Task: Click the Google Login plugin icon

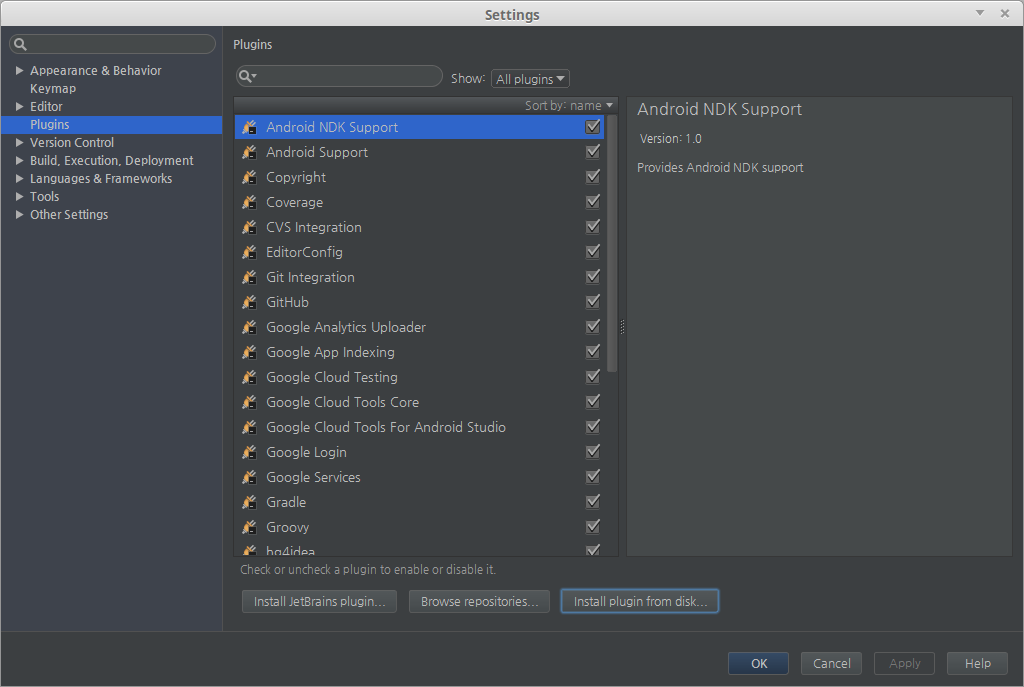Action: click(249, 452)
